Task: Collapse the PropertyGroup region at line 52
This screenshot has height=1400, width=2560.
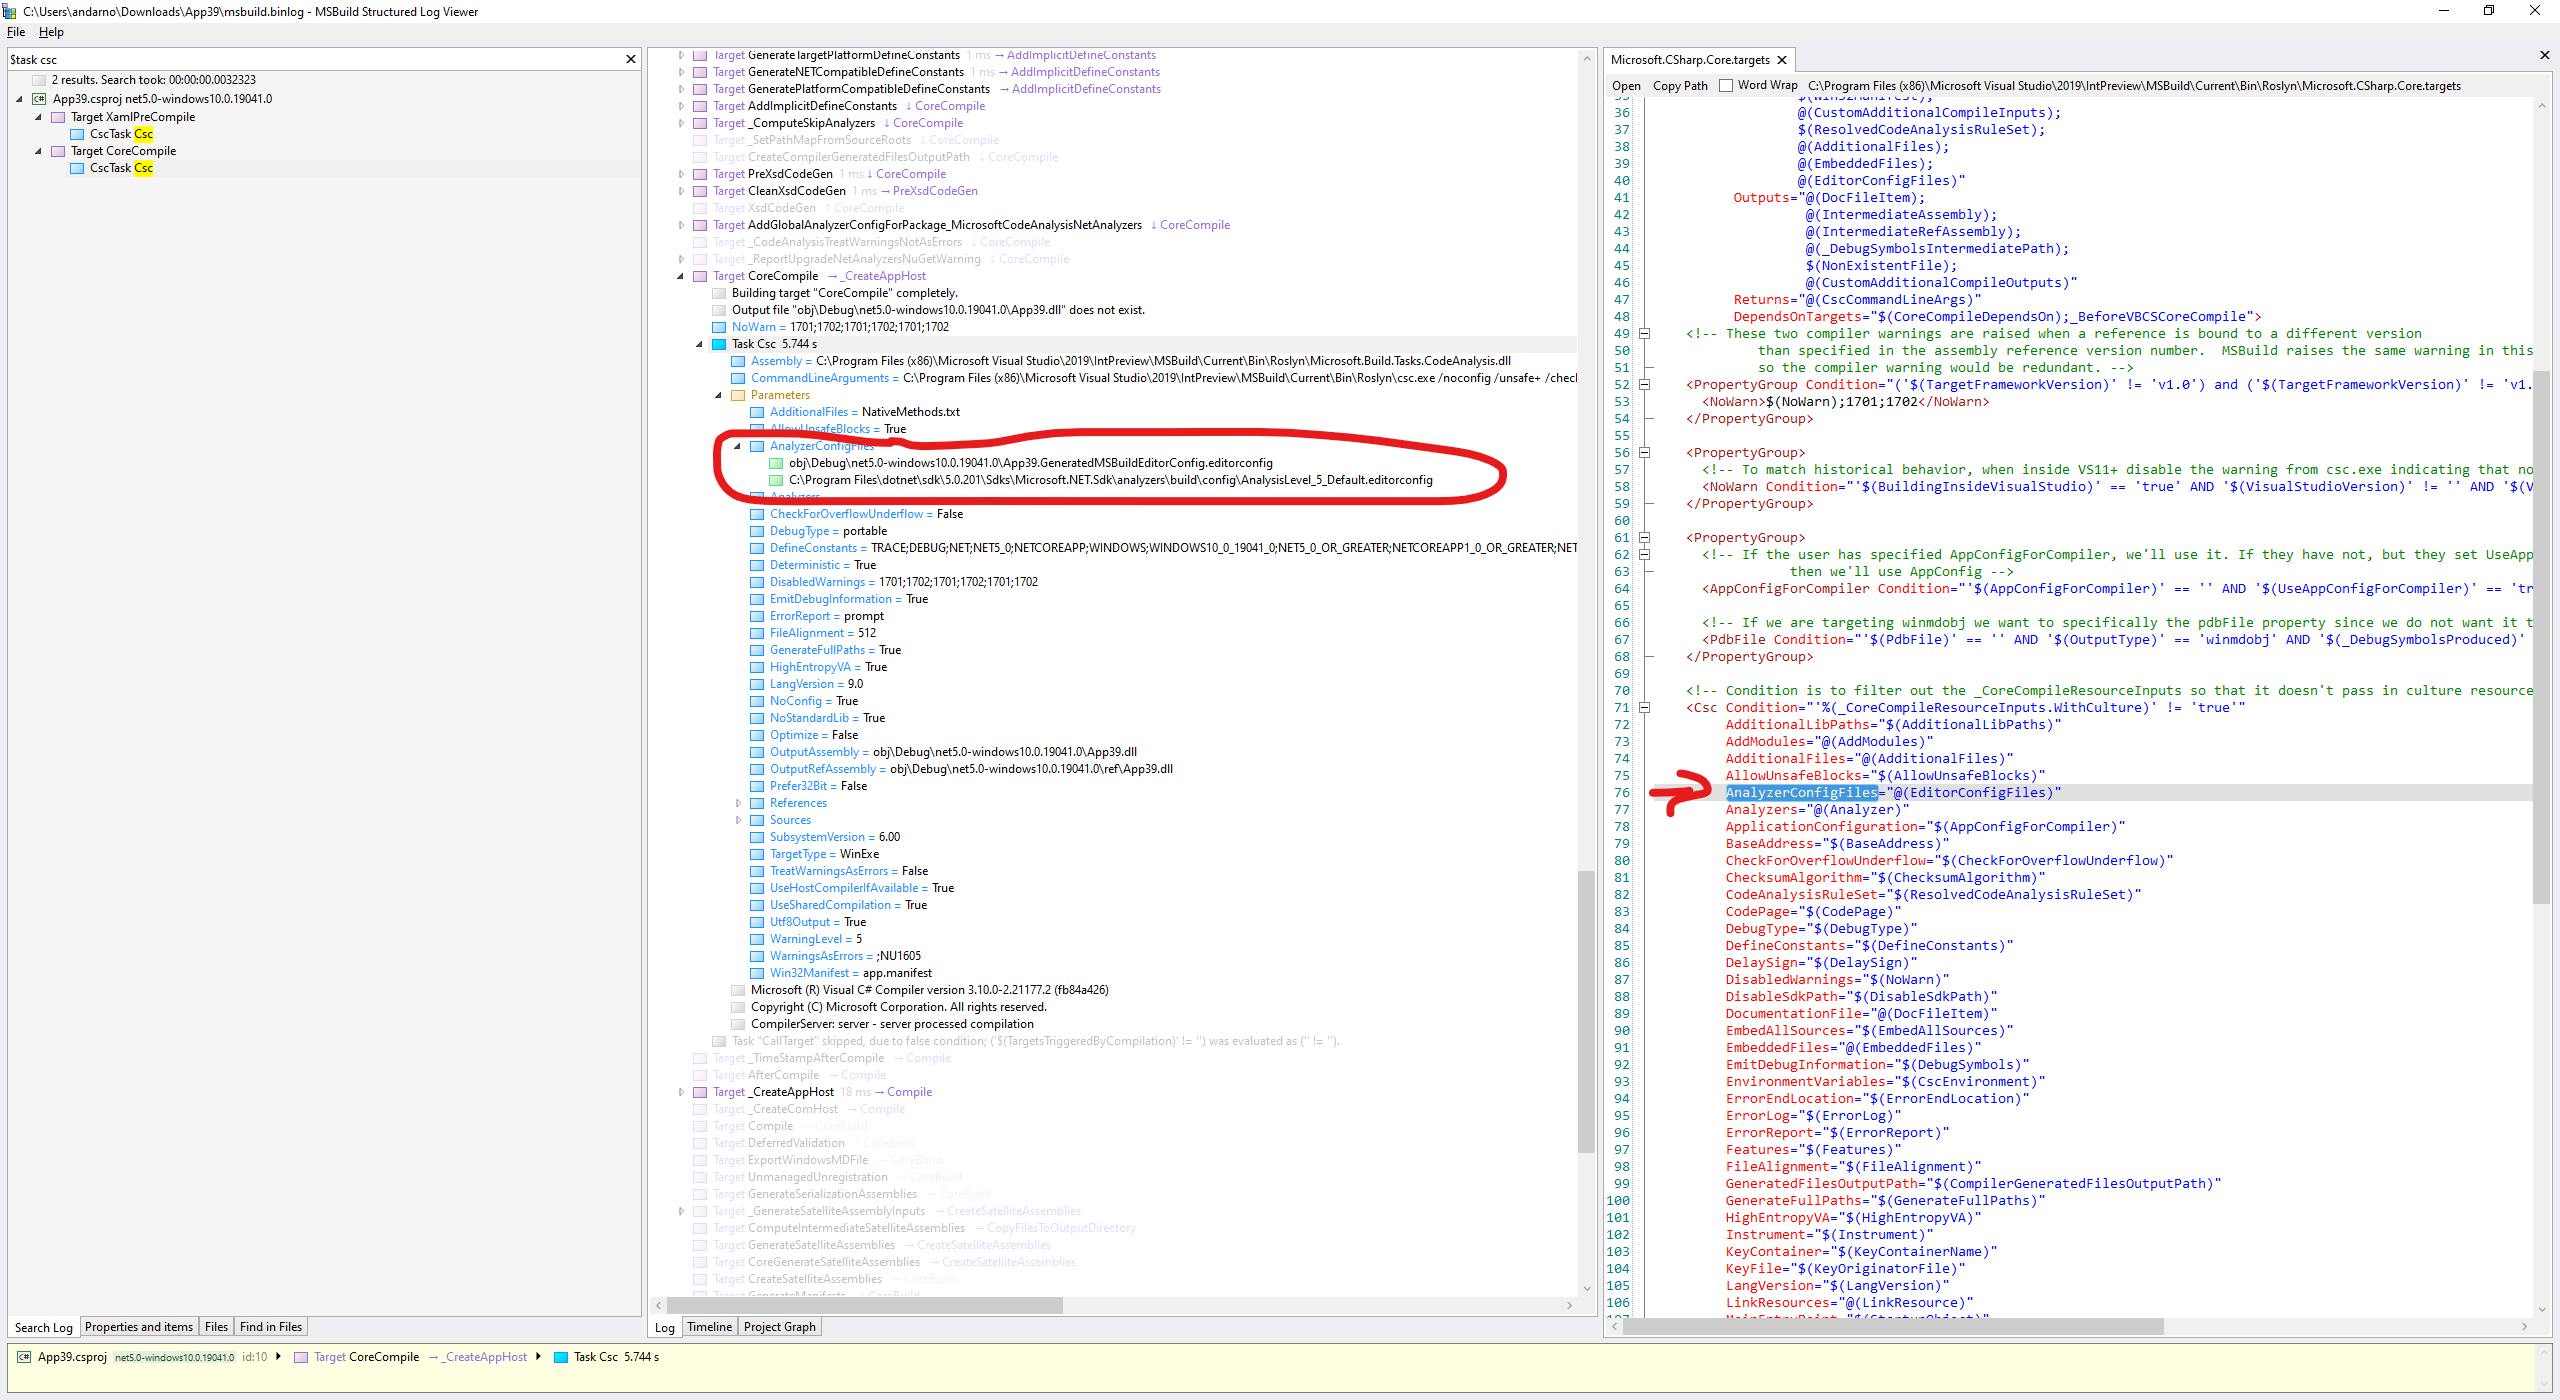Action: (1644, 385)
